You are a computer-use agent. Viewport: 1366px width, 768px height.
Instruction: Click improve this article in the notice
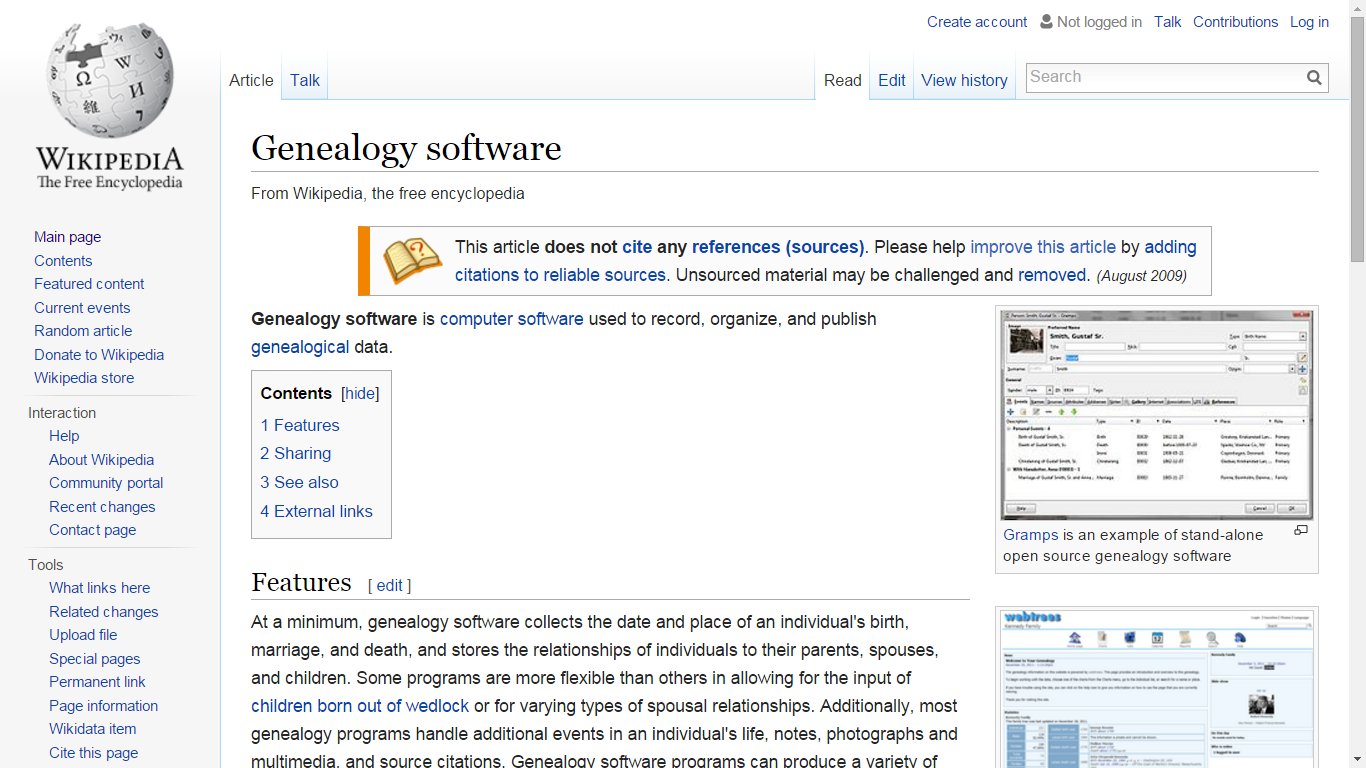point(1042,247)
